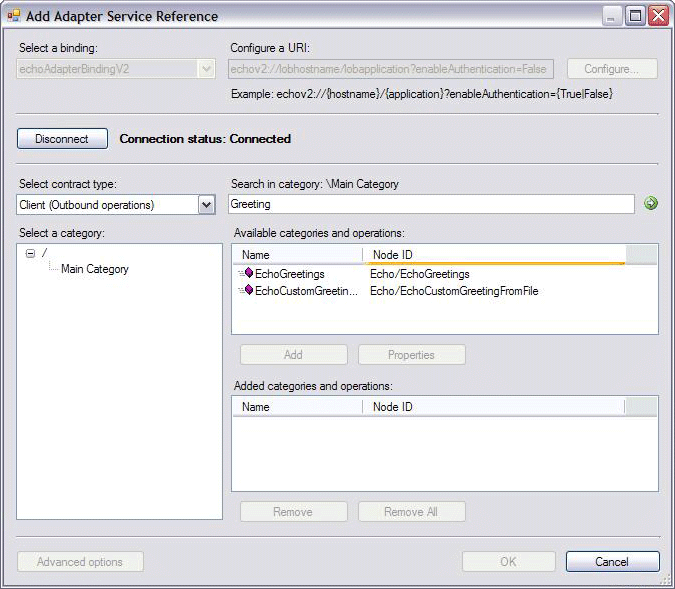Minimize the dialog window

point(611,16)
